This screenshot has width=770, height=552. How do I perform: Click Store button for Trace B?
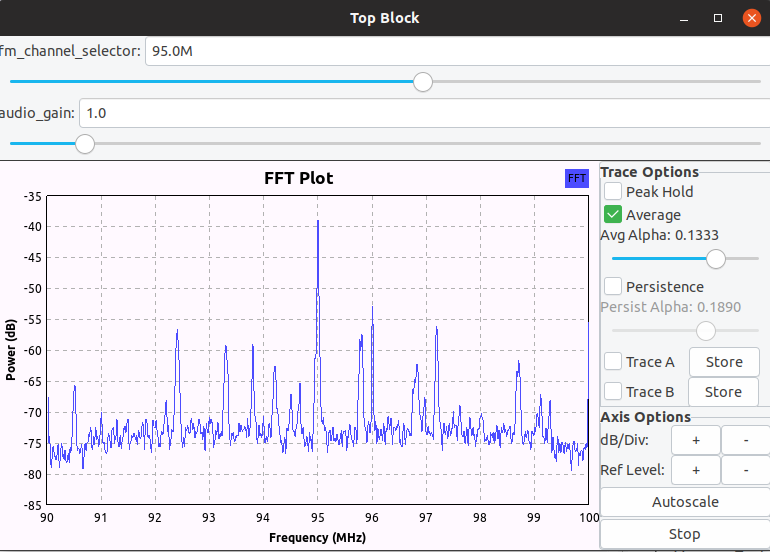pos(723,392)
